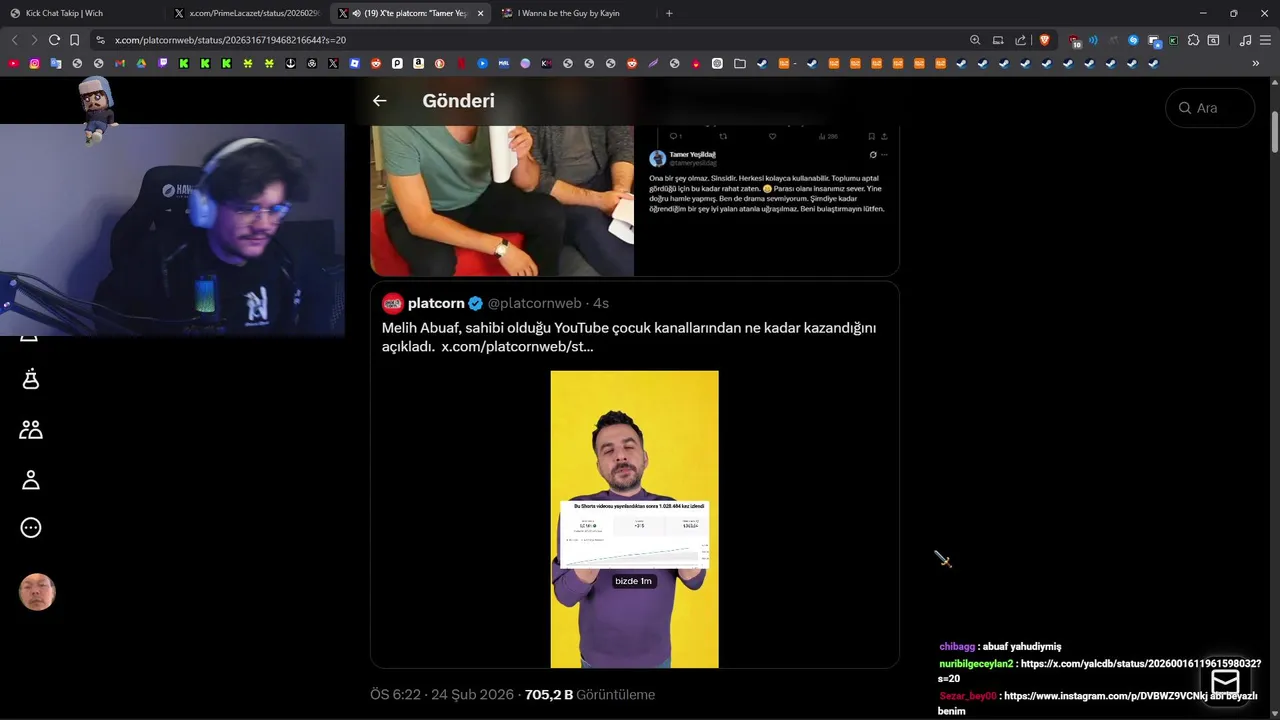Click chibagg username in chat overlay
The width and height of the screenshot is (1280, 720).
point(957,646)
